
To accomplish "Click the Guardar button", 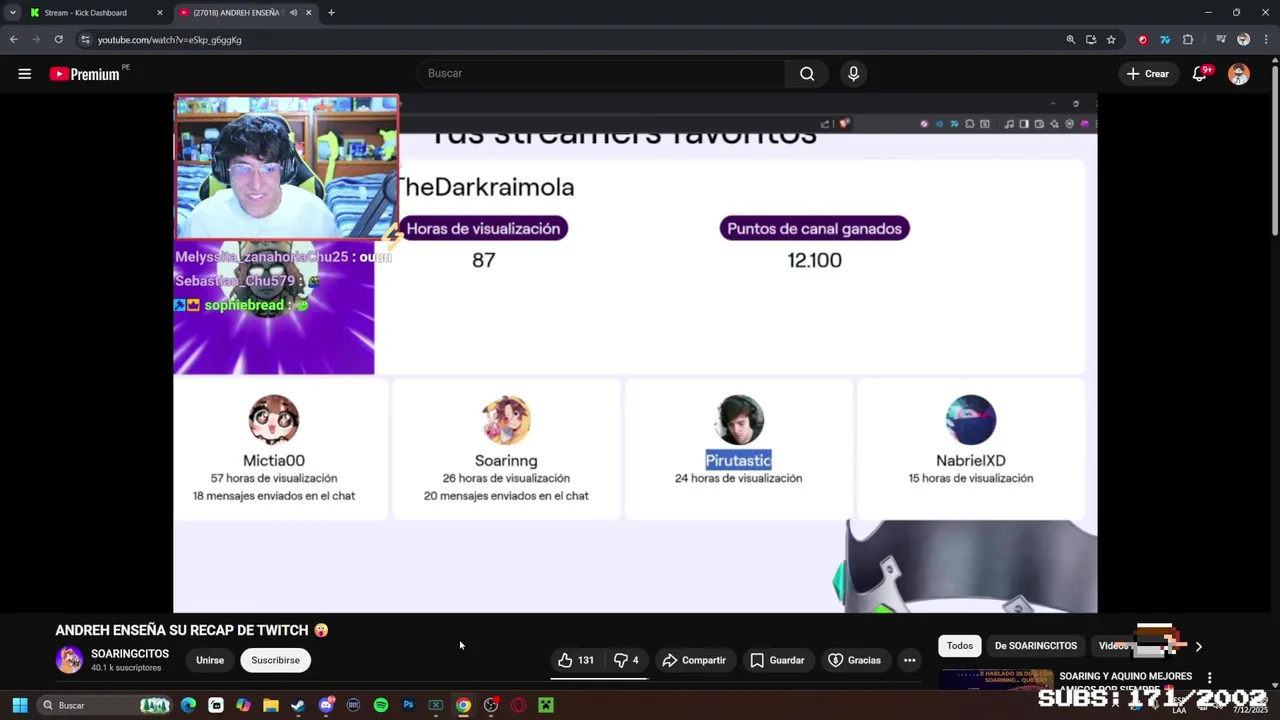I will 777,660.
